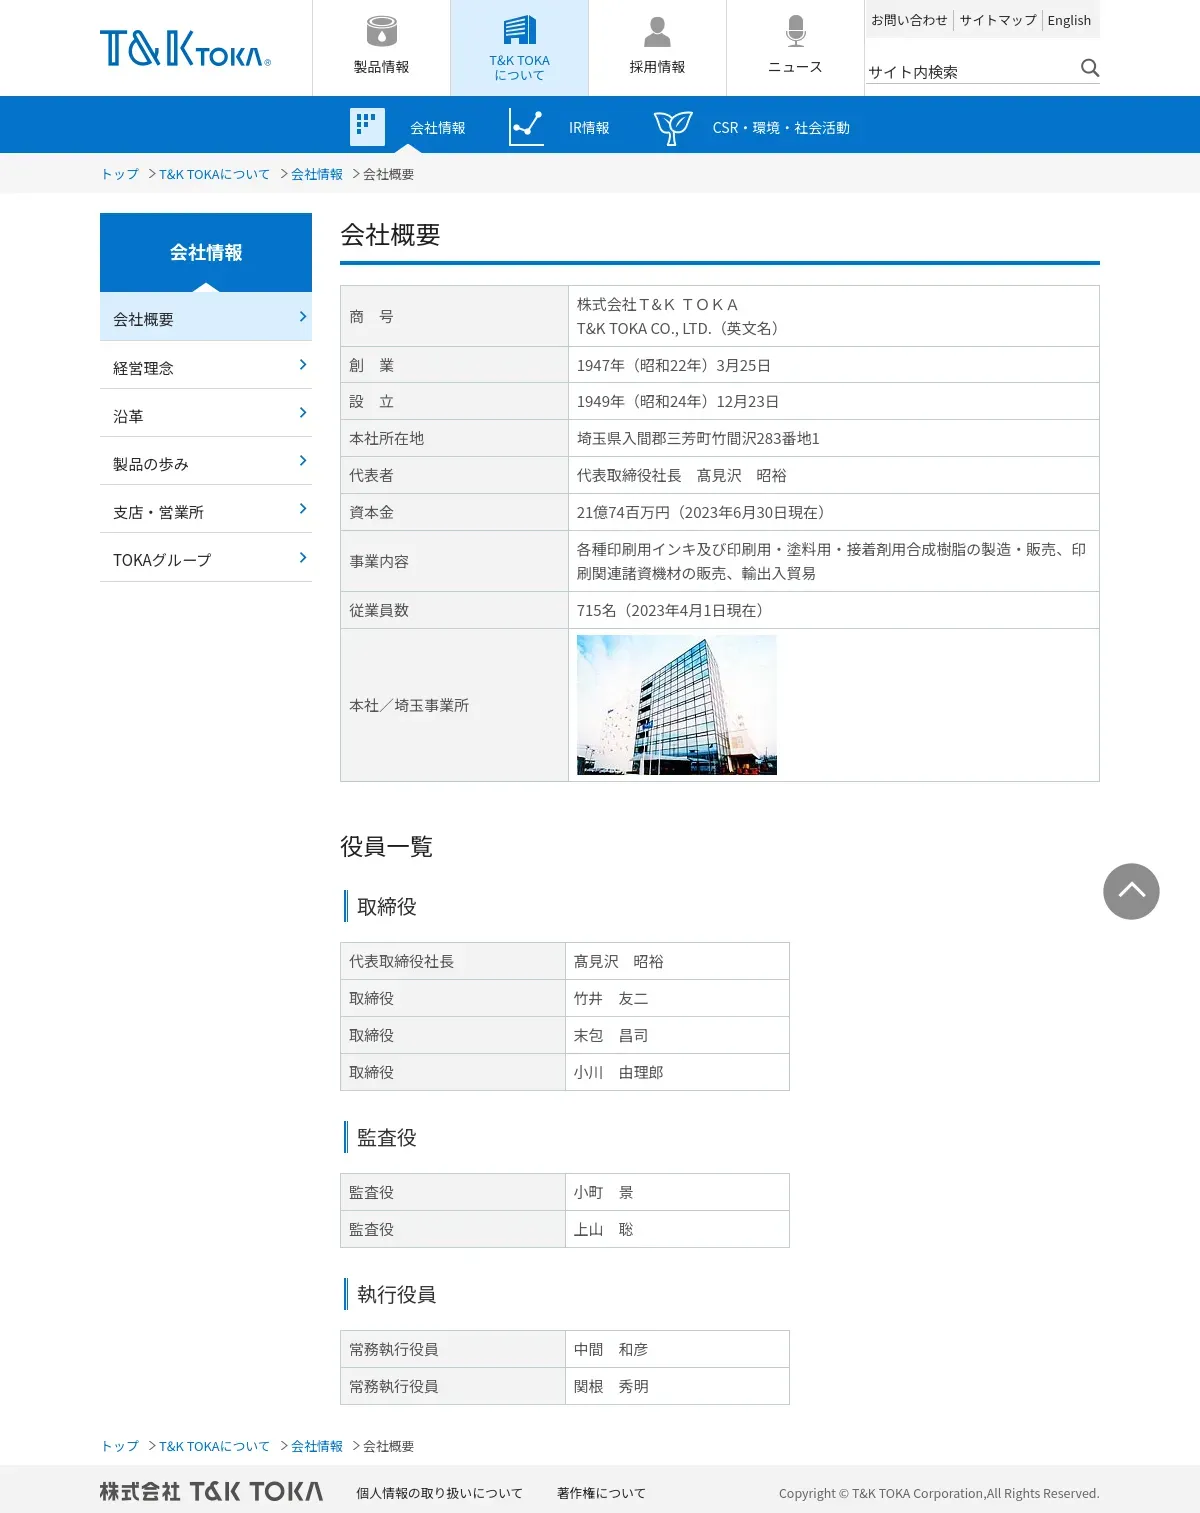1200x1513 pixels.
Task: Click top breadcrumb T&K TOKAについて link
Action: coord(214,174)
